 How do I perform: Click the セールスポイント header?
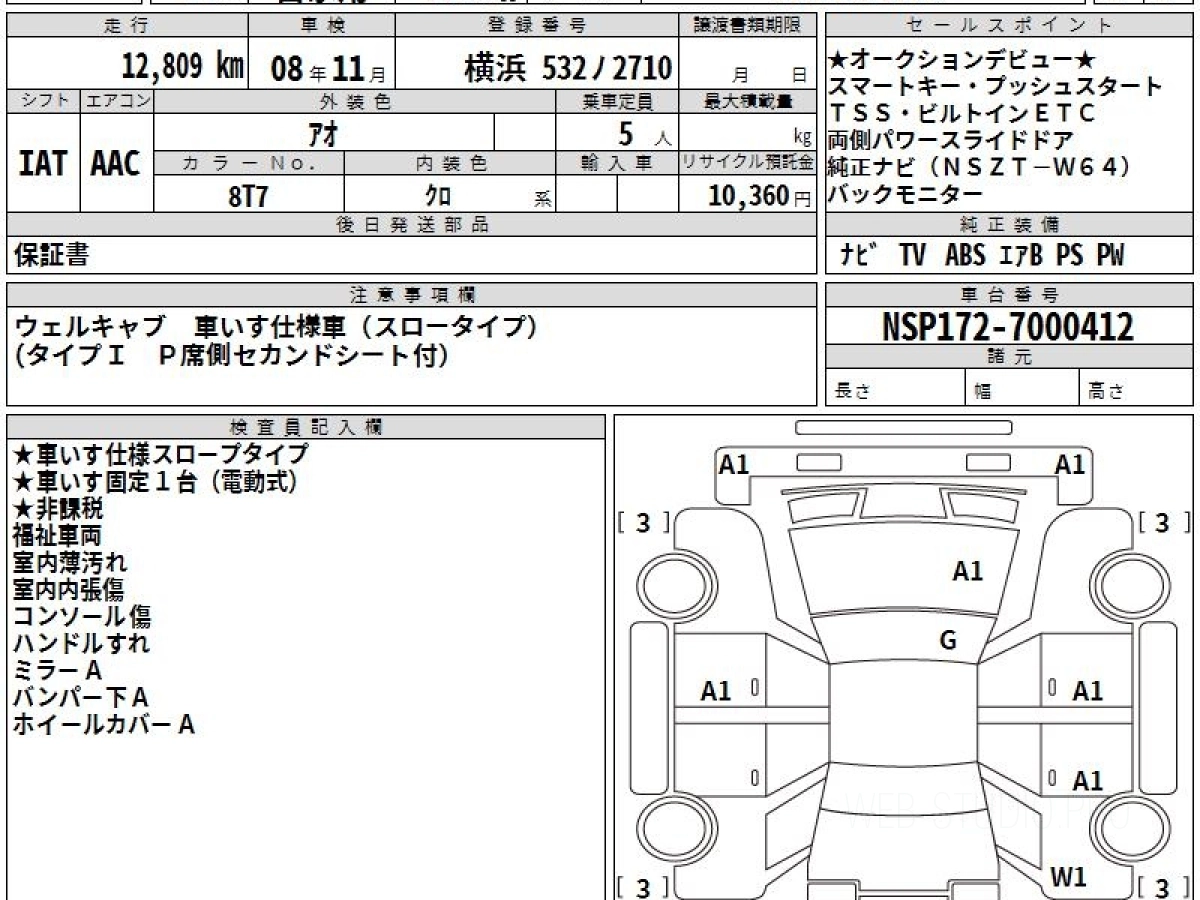(x=1010, y=25)
